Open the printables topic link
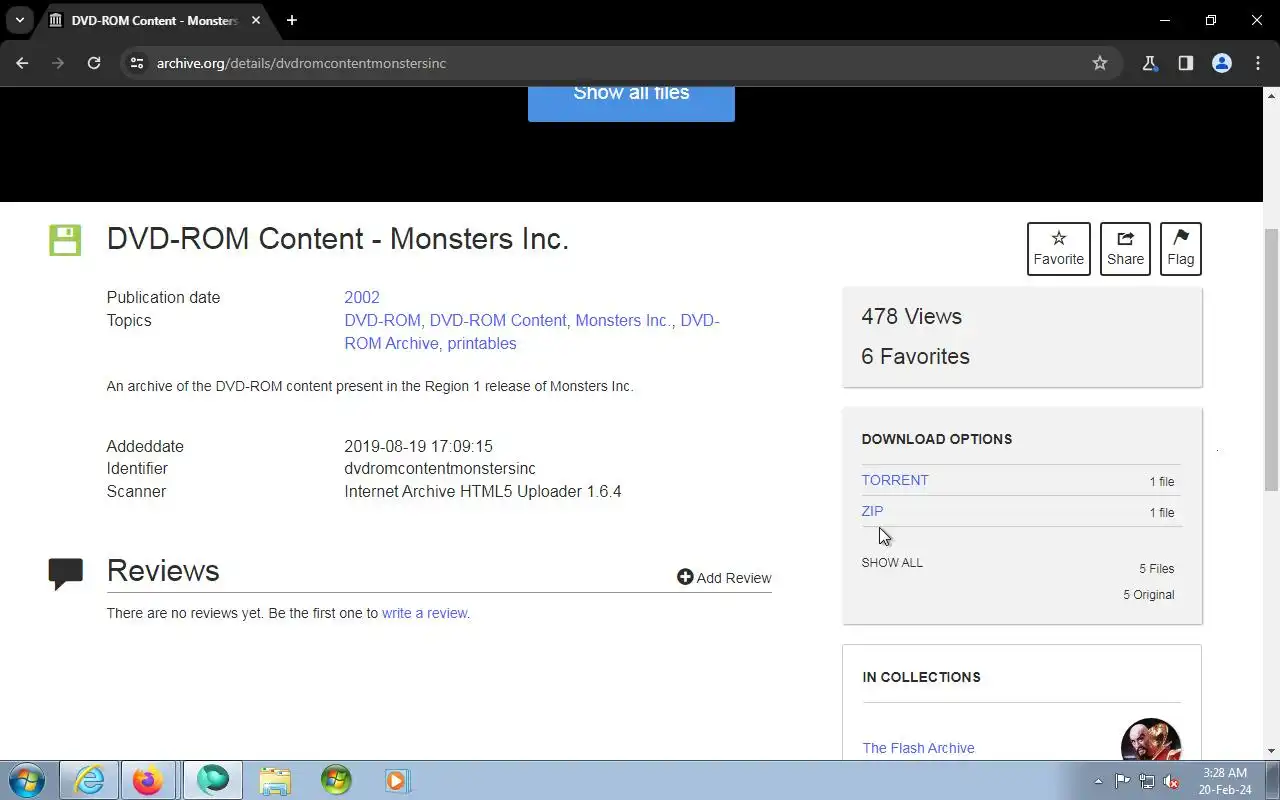The height and width of the screenshot is (800, 1280). pyautogui.click(x=482, y=343)
